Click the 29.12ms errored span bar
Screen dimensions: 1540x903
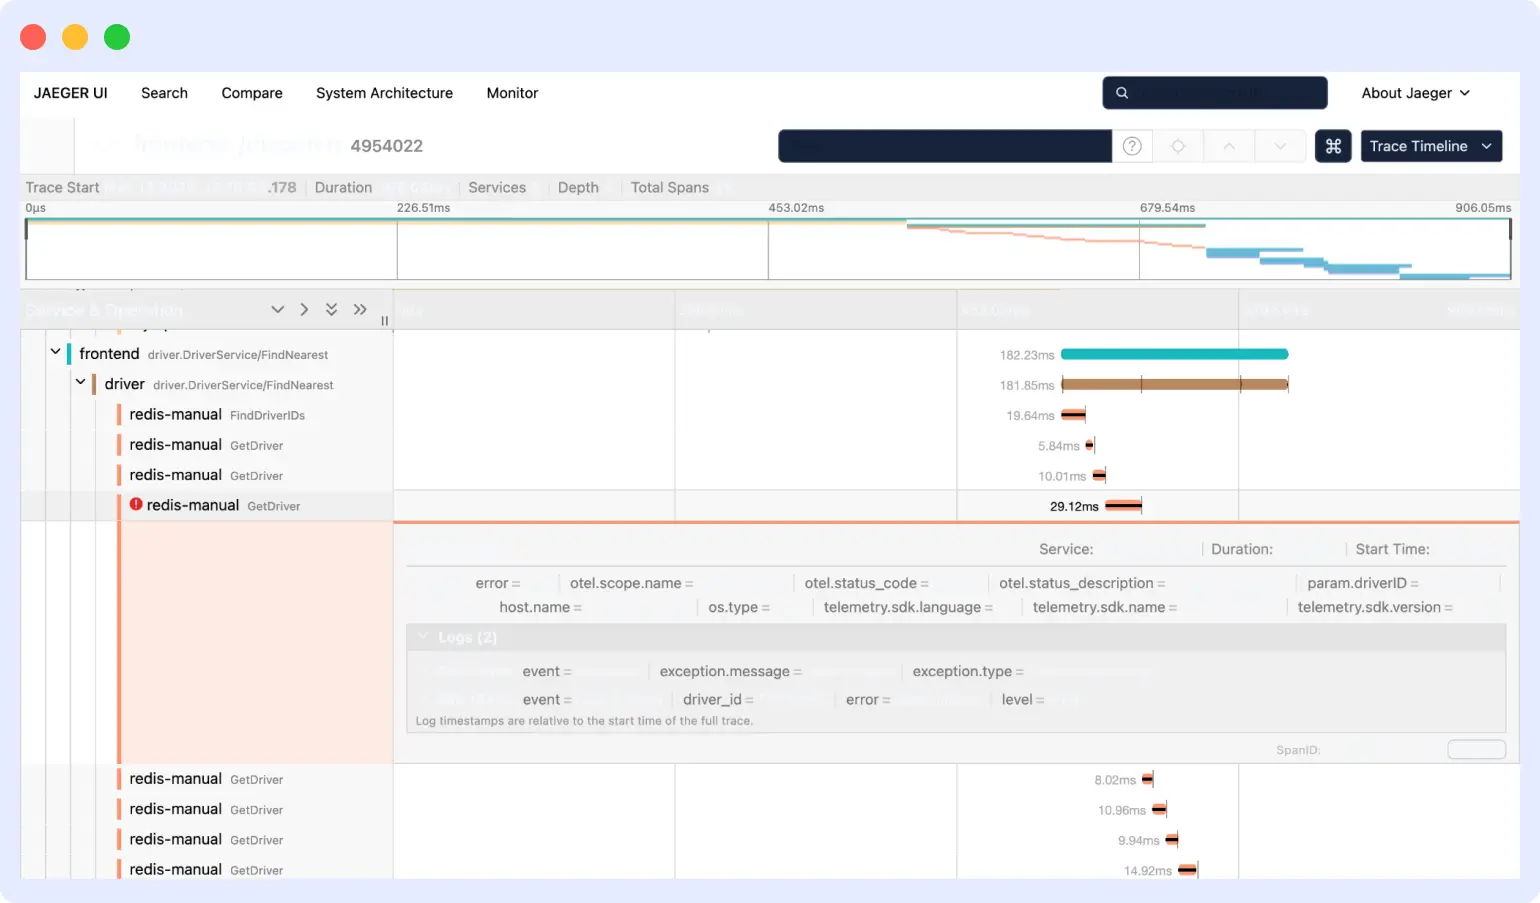pyautogui.click(x=1123, y=506)
